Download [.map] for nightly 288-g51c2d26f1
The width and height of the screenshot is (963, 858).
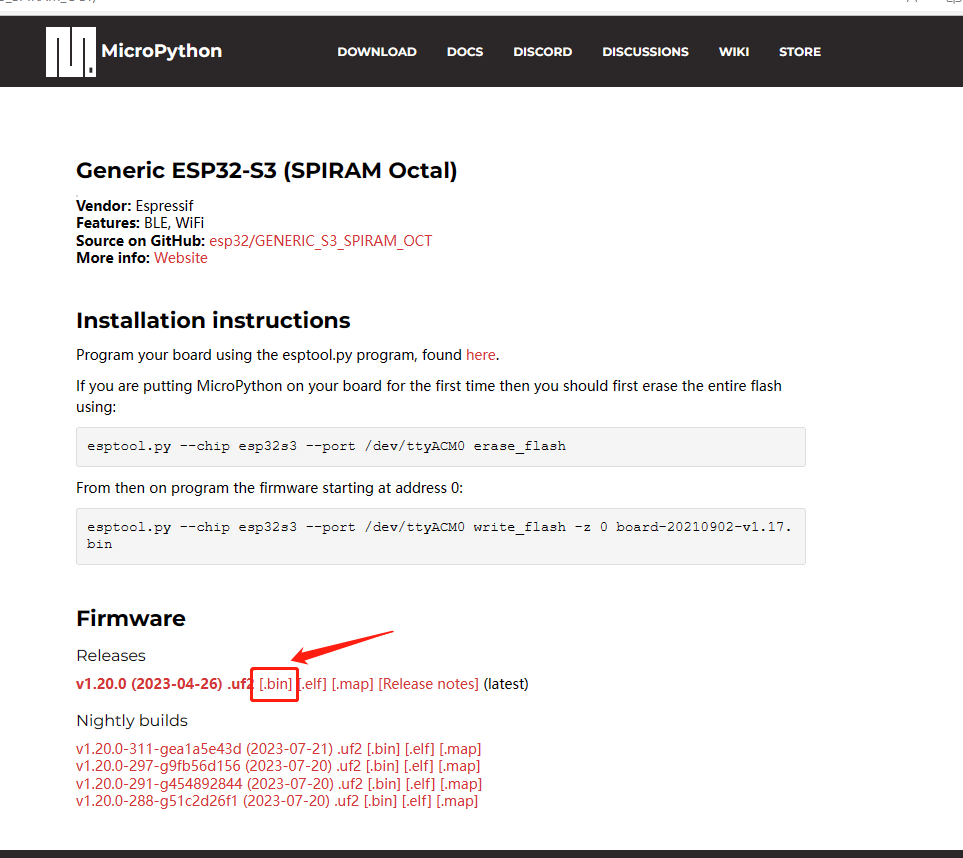click(x=457, y=801)
